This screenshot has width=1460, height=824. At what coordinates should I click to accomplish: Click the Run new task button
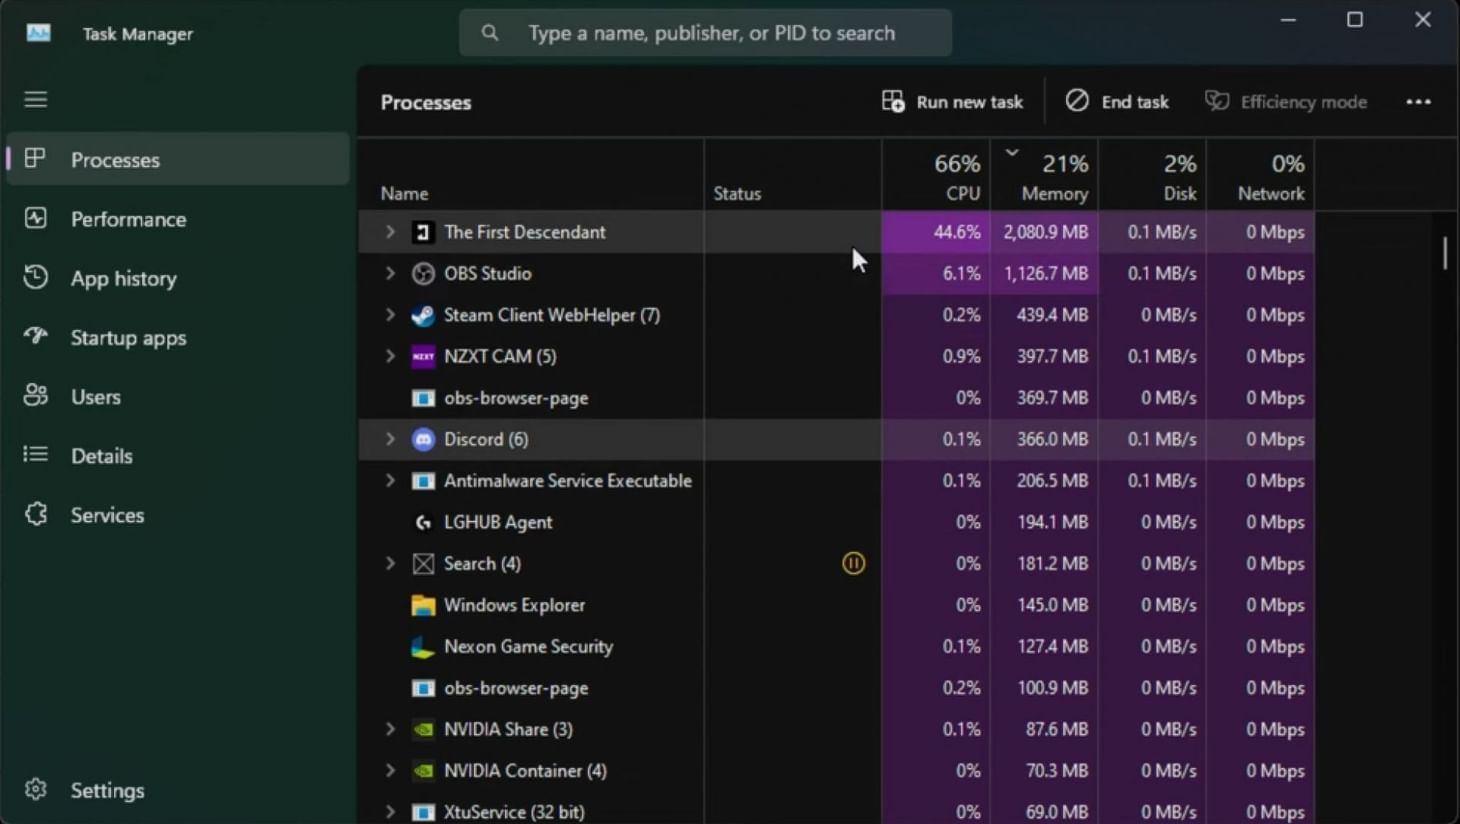pos(952,102)
